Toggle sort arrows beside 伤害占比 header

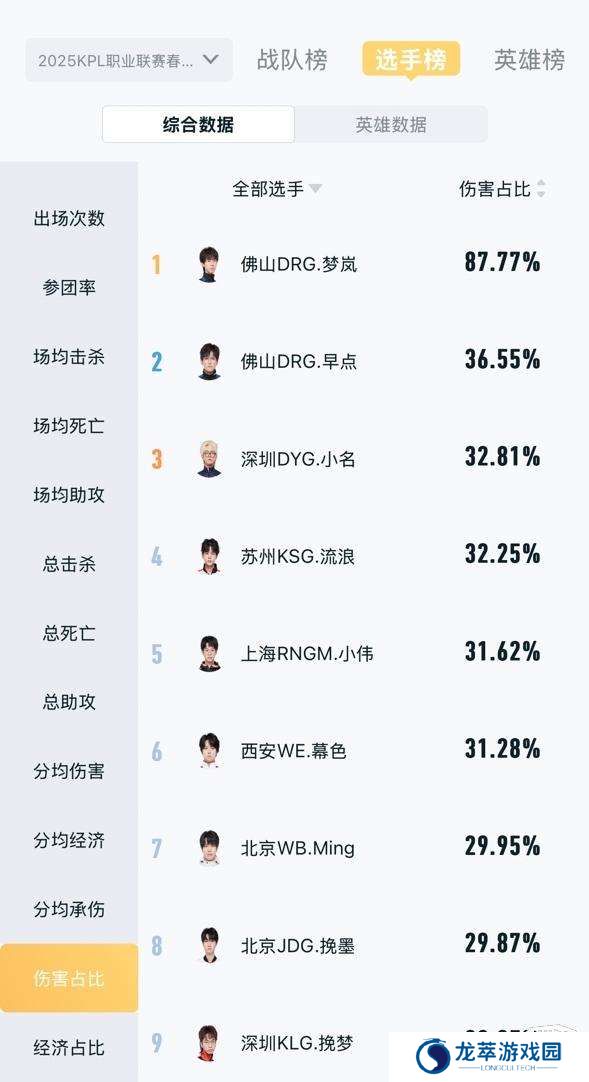click(x=541, y=189)
